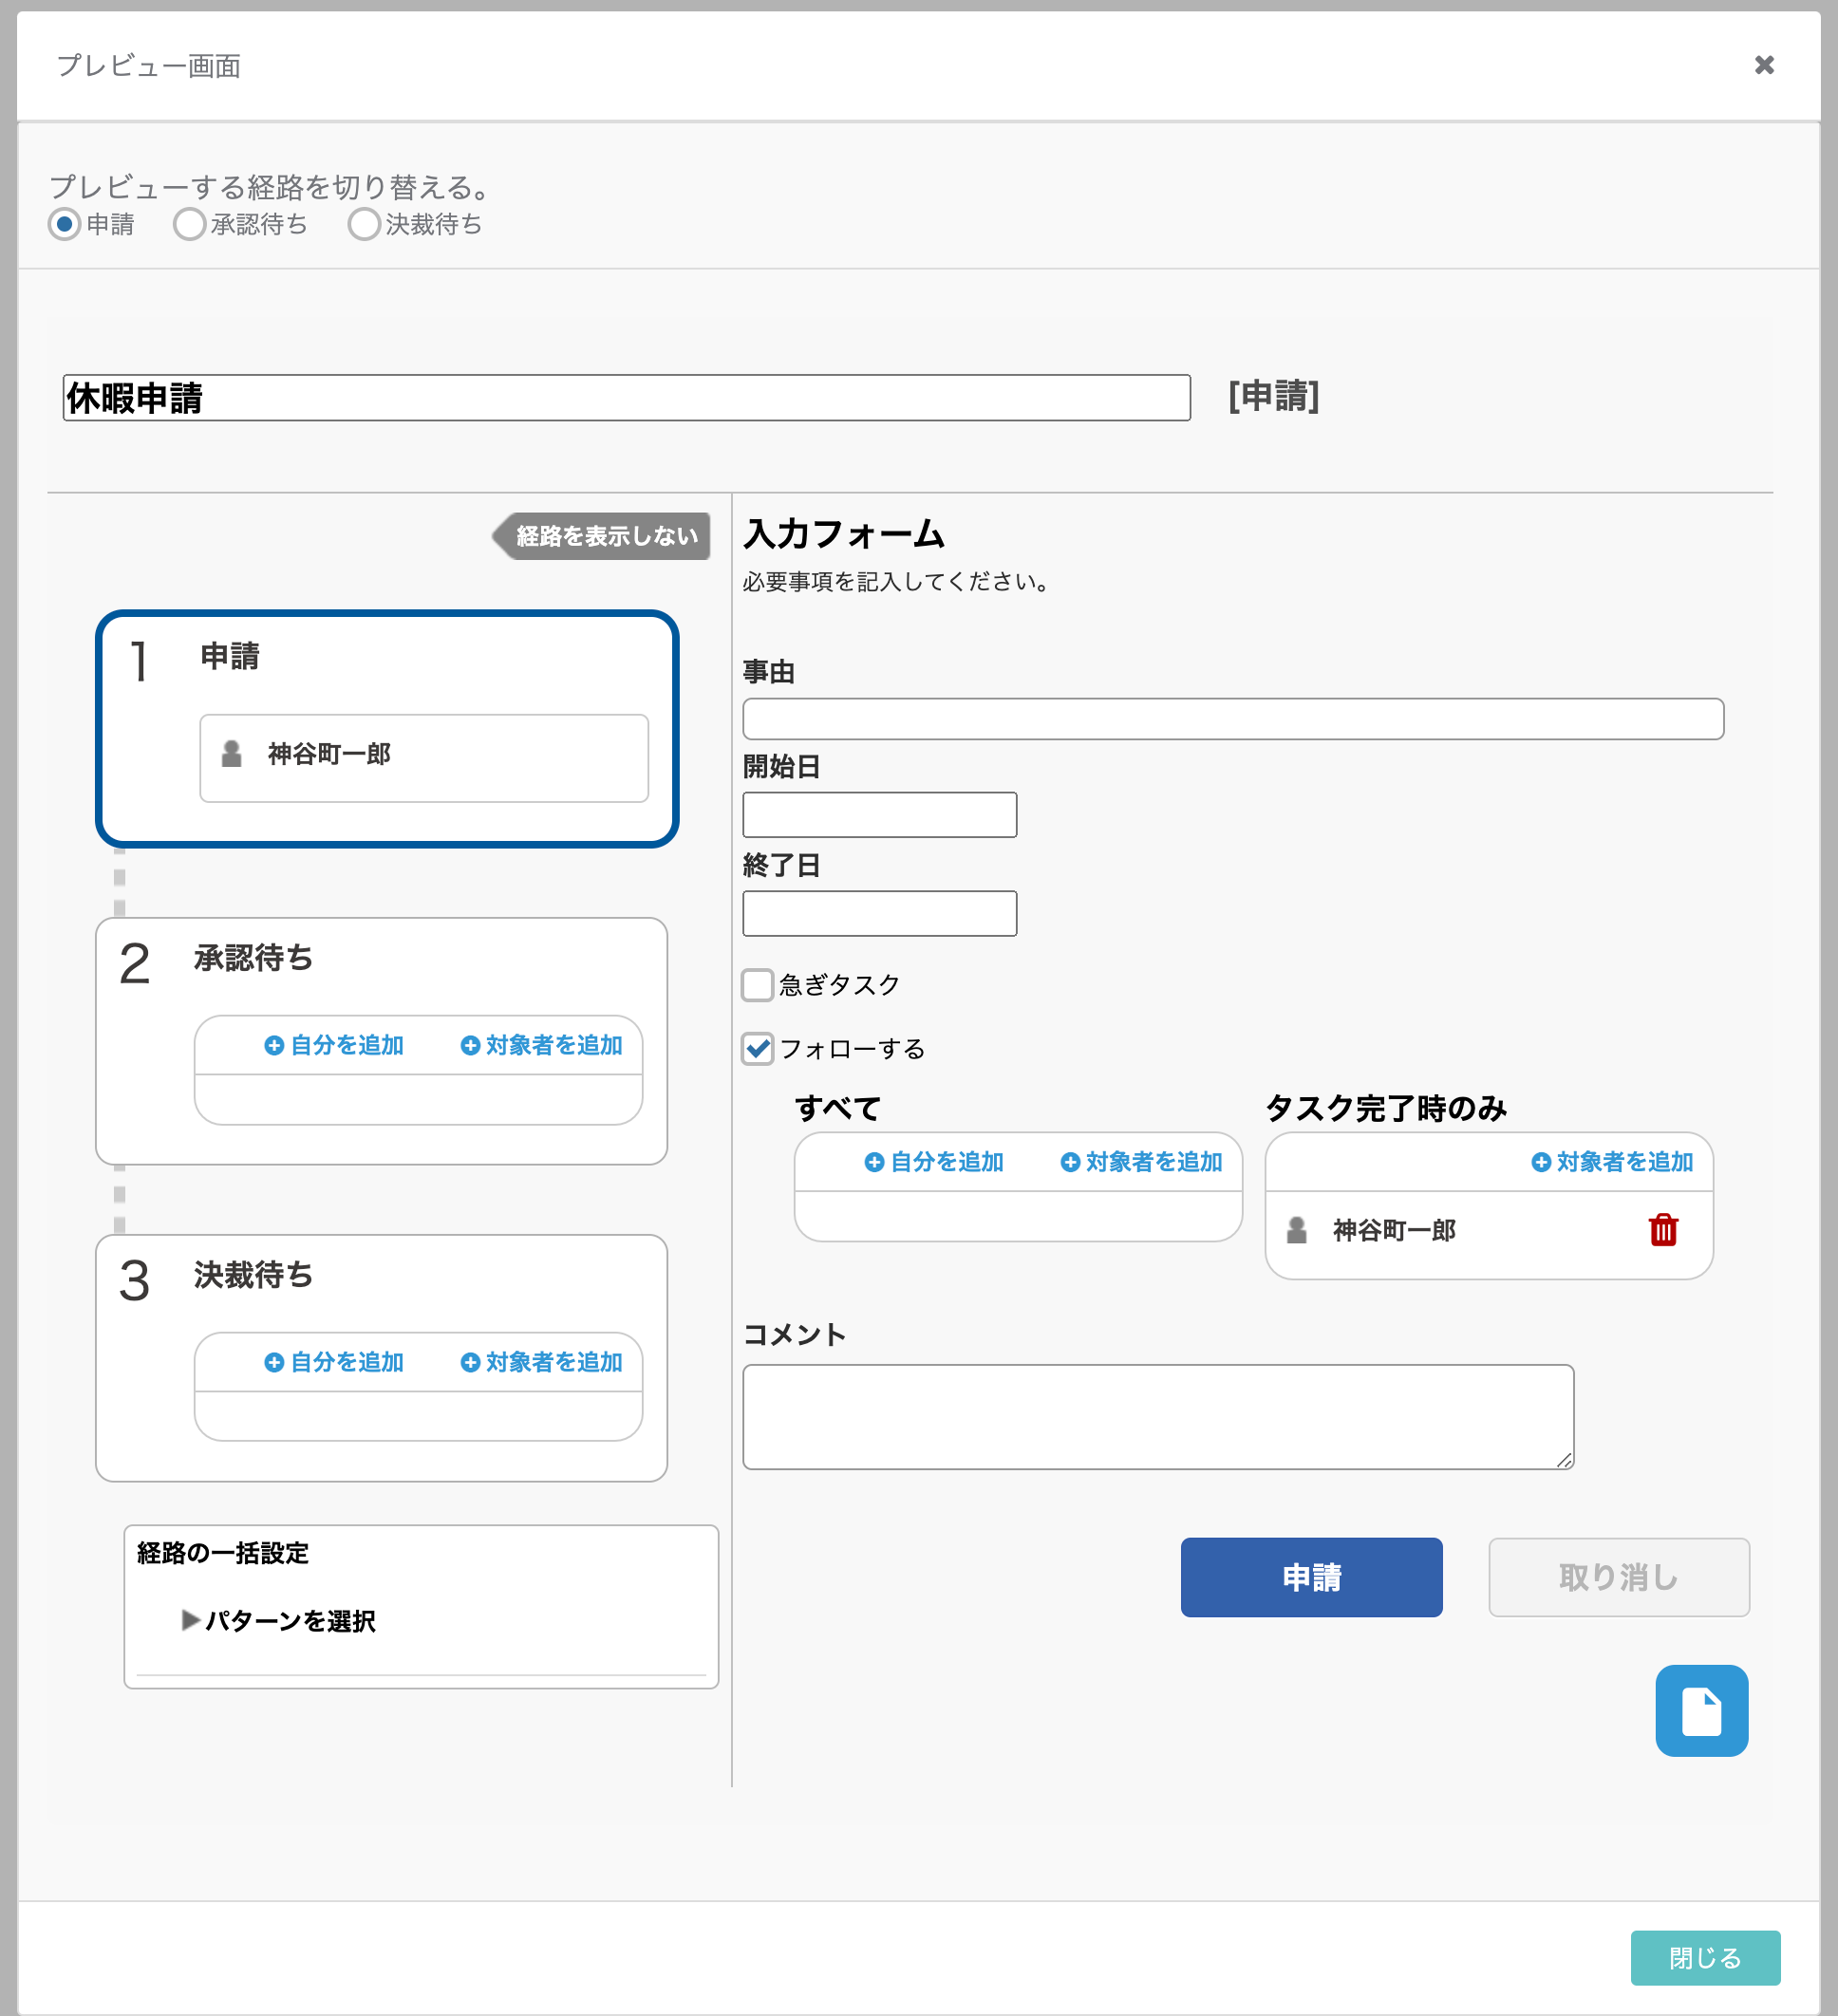Focus the 開始日 date field

(880, 814)
